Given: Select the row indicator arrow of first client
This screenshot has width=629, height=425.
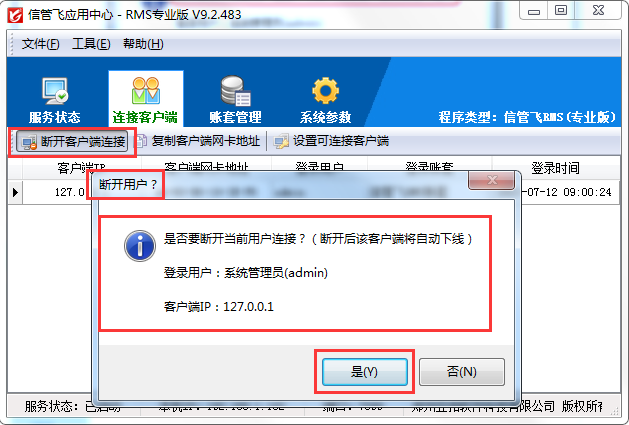Looking at the screenshot, I should (x=15, y=192).
